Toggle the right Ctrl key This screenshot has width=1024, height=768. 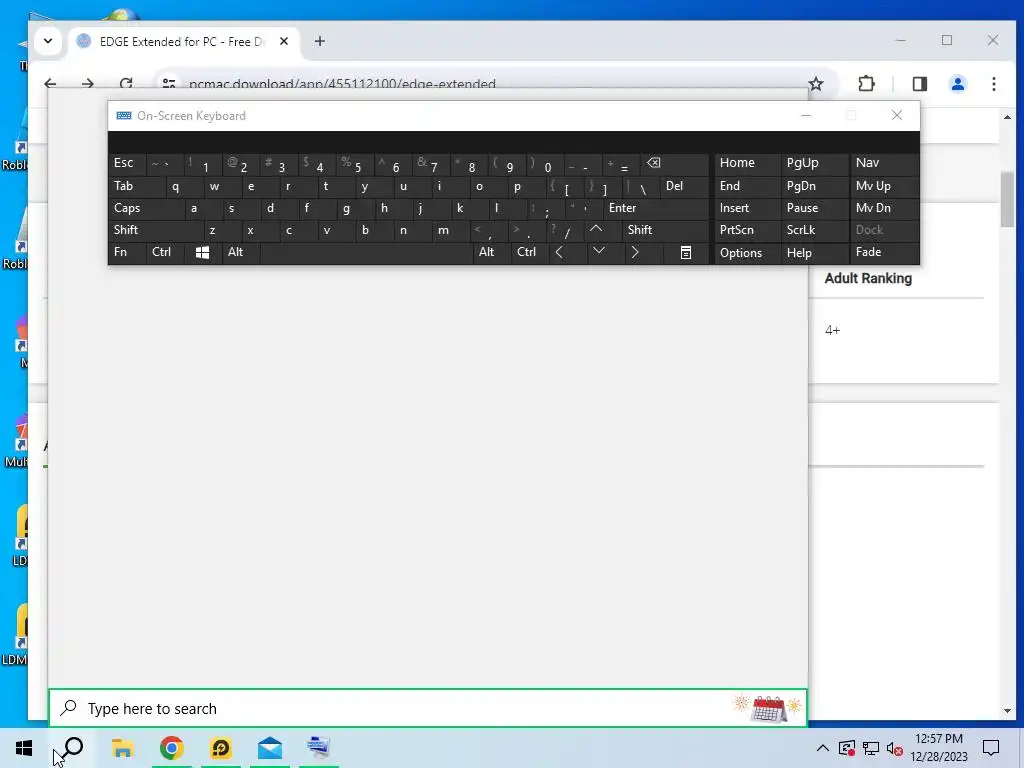pos(530,252)
